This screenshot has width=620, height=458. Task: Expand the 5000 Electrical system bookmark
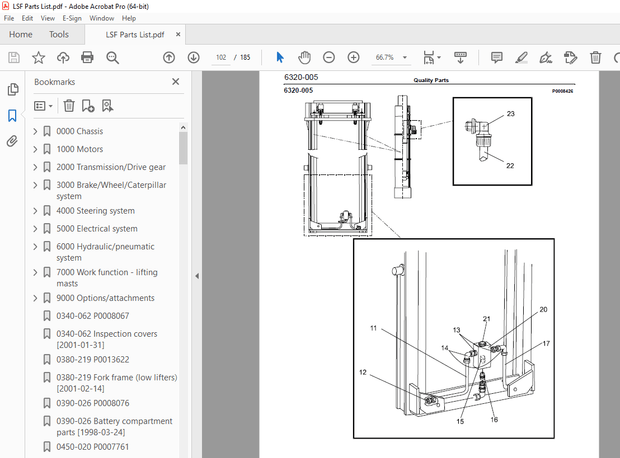pyautogui.click(x=35, y=229)
